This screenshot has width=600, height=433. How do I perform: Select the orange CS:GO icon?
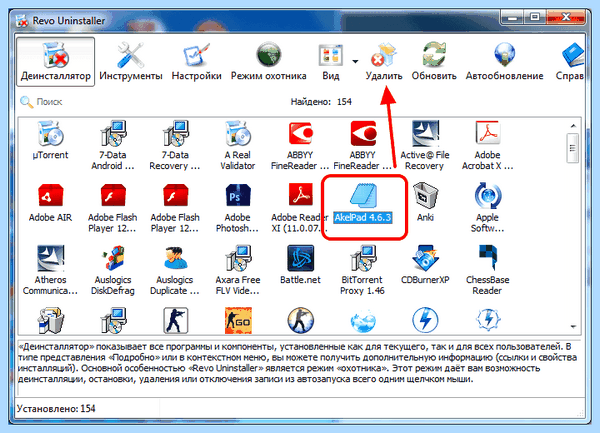click(x=238, y=321)
